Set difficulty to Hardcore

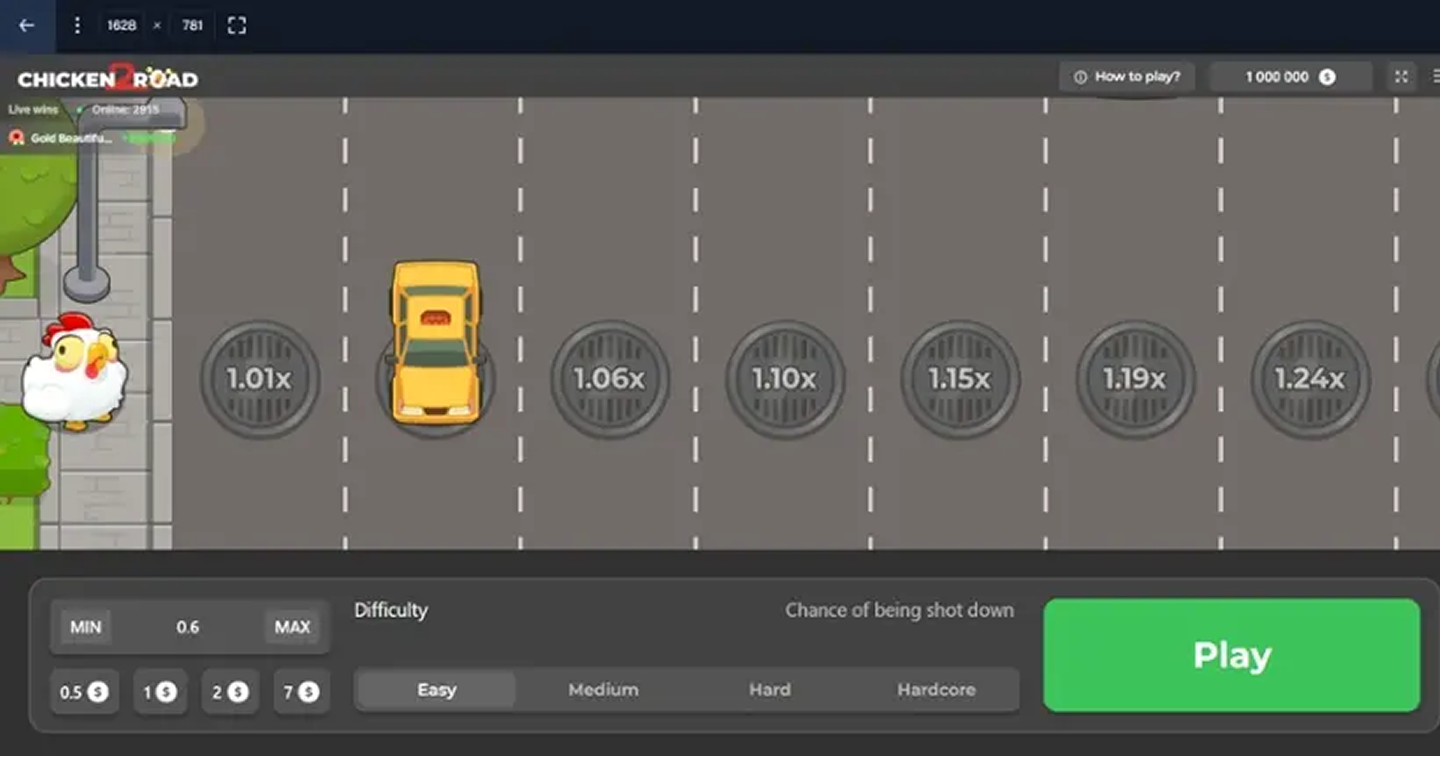point(936,690)
